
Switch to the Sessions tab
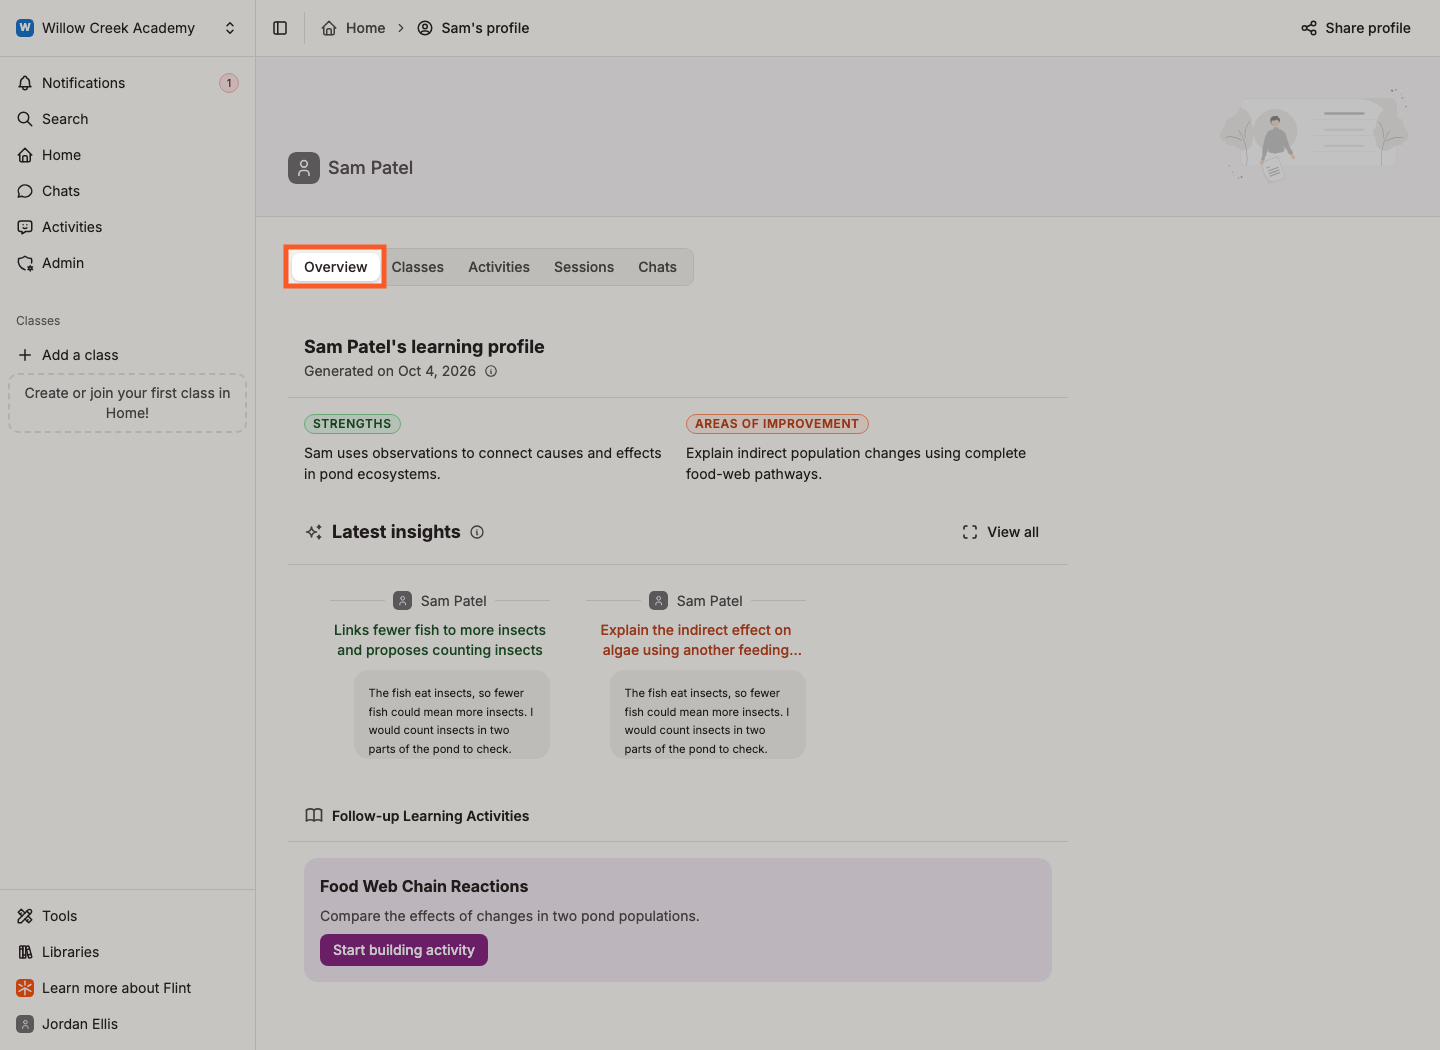click(584, 267)
